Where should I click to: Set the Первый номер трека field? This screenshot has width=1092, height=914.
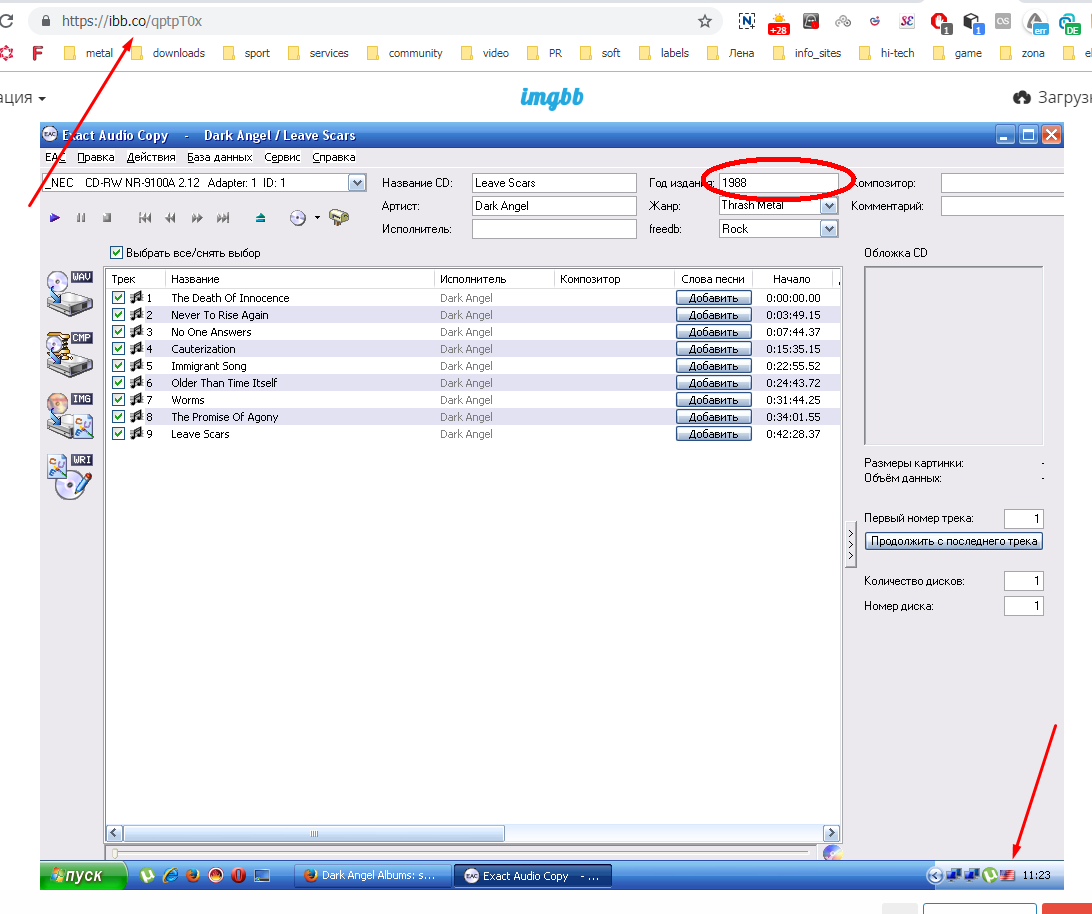pos(1024,518)
